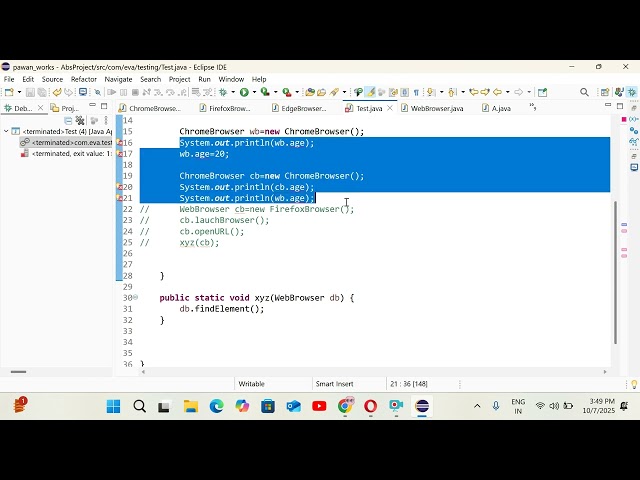The width and height of the screenshot is (640, 480).
Task: Switch to the Debug perspective icon
Action: coord(632,92)
